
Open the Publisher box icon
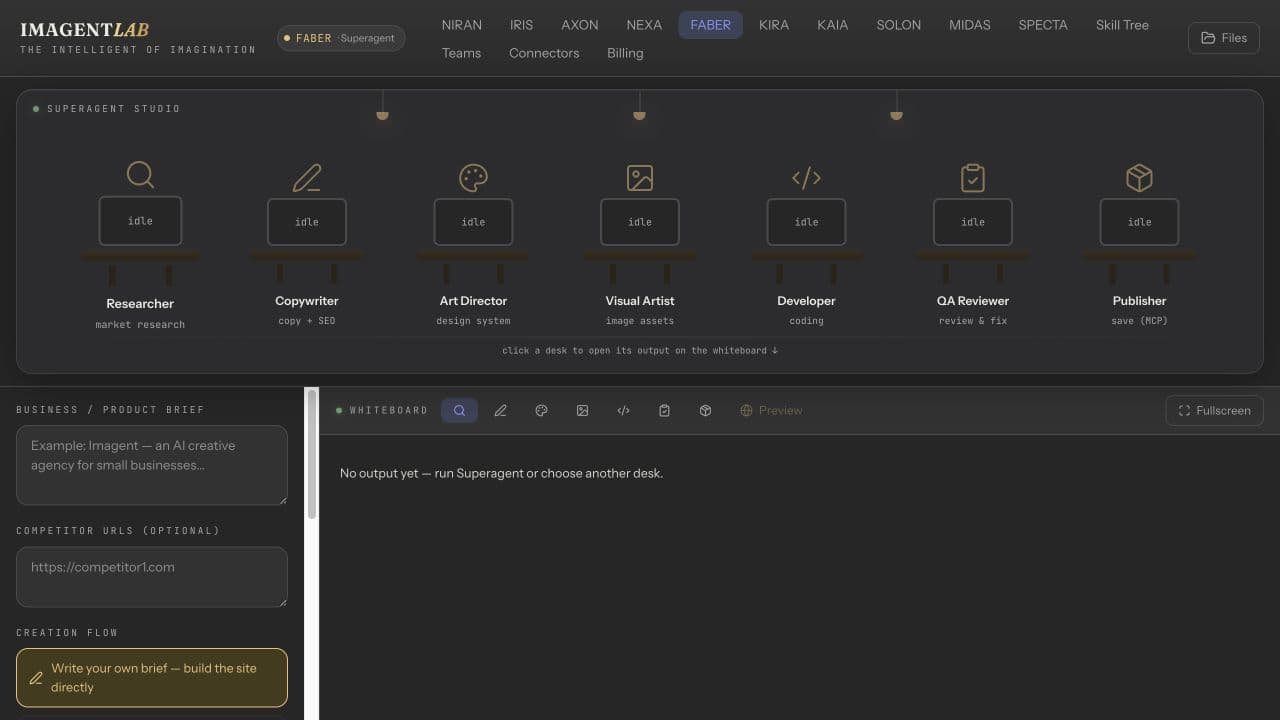pyautogui.click(x=1139, y=178)
